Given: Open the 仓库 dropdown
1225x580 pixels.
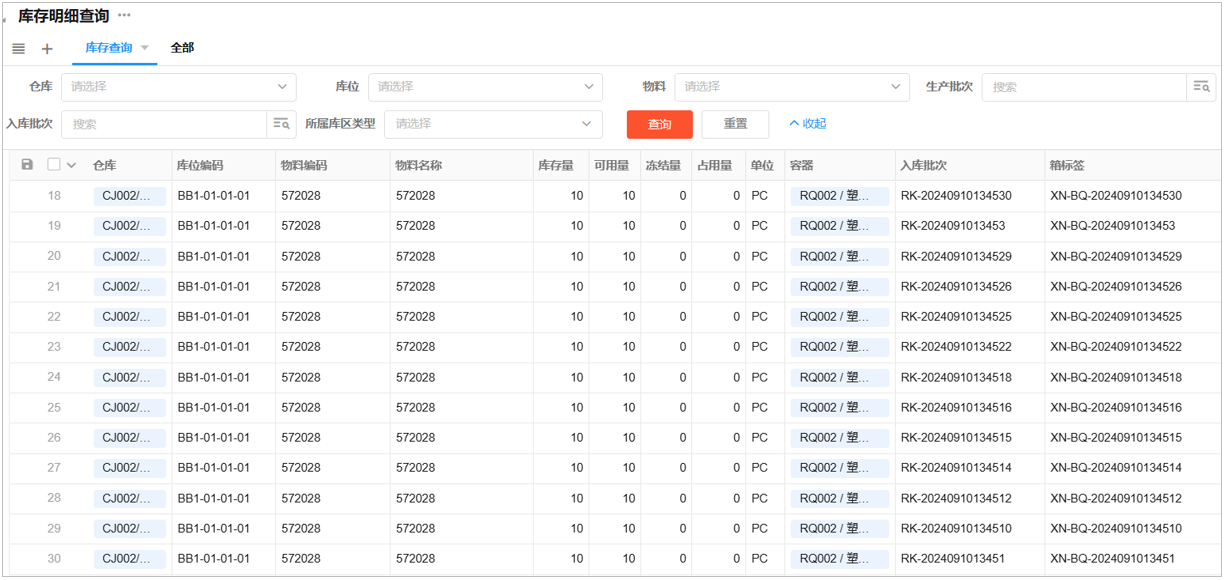Looking at the screenshot, I should [x=179, y=87].
